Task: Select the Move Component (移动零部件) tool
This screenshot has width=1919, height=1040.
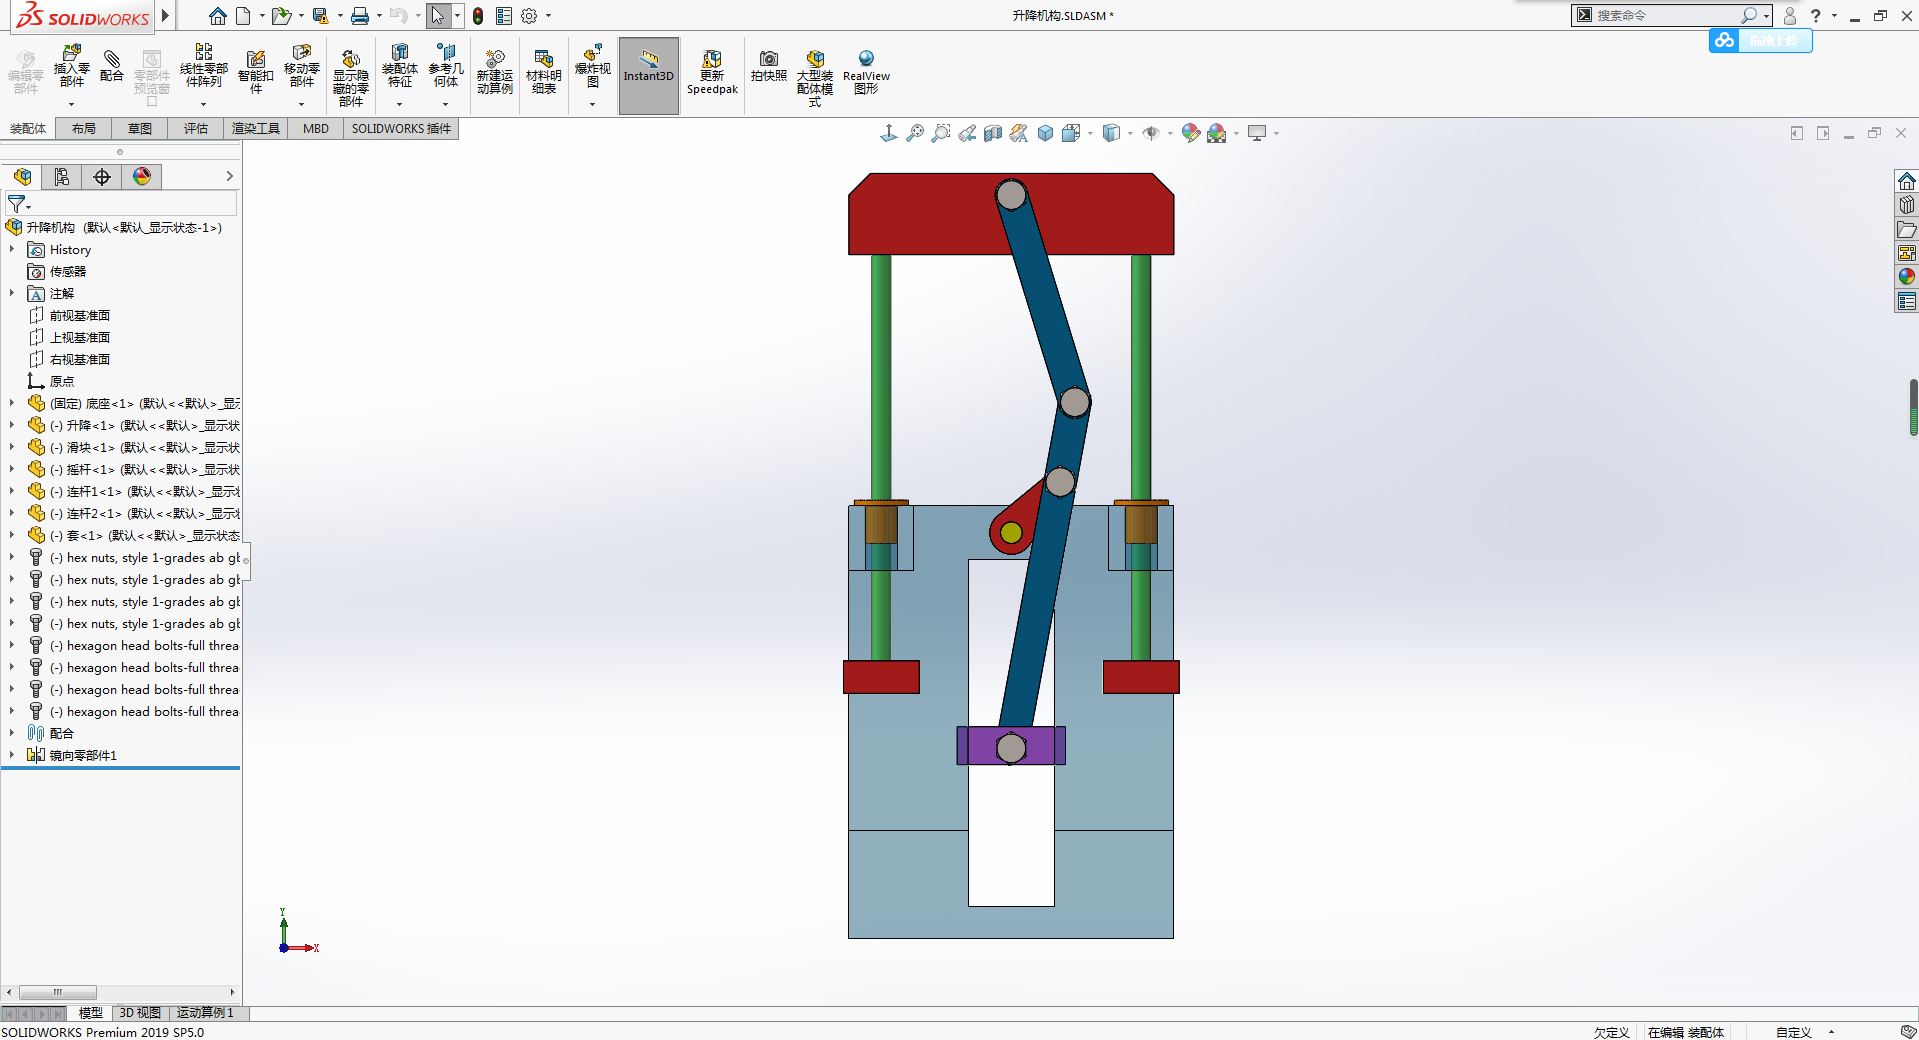Action: (302, 67)
